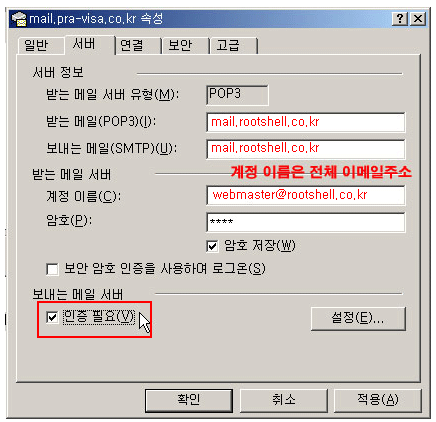This screenshot has width=436, height=422.
Task: Confirm with the 확인 button
Action: click(x=189, y=400)
